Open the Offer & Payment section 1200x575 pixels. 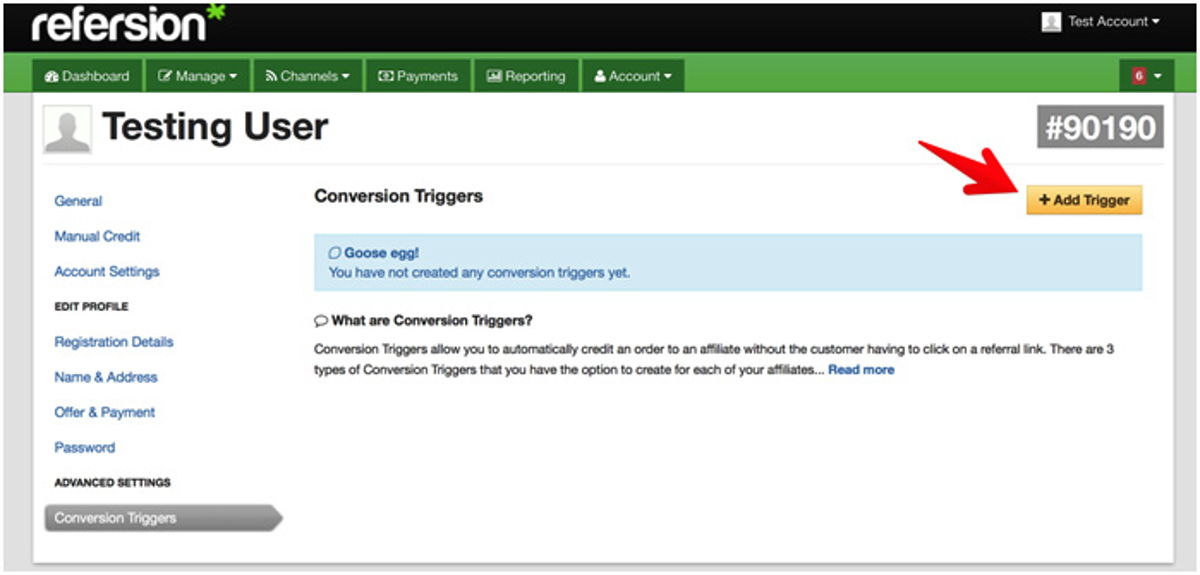click(105, 412)
